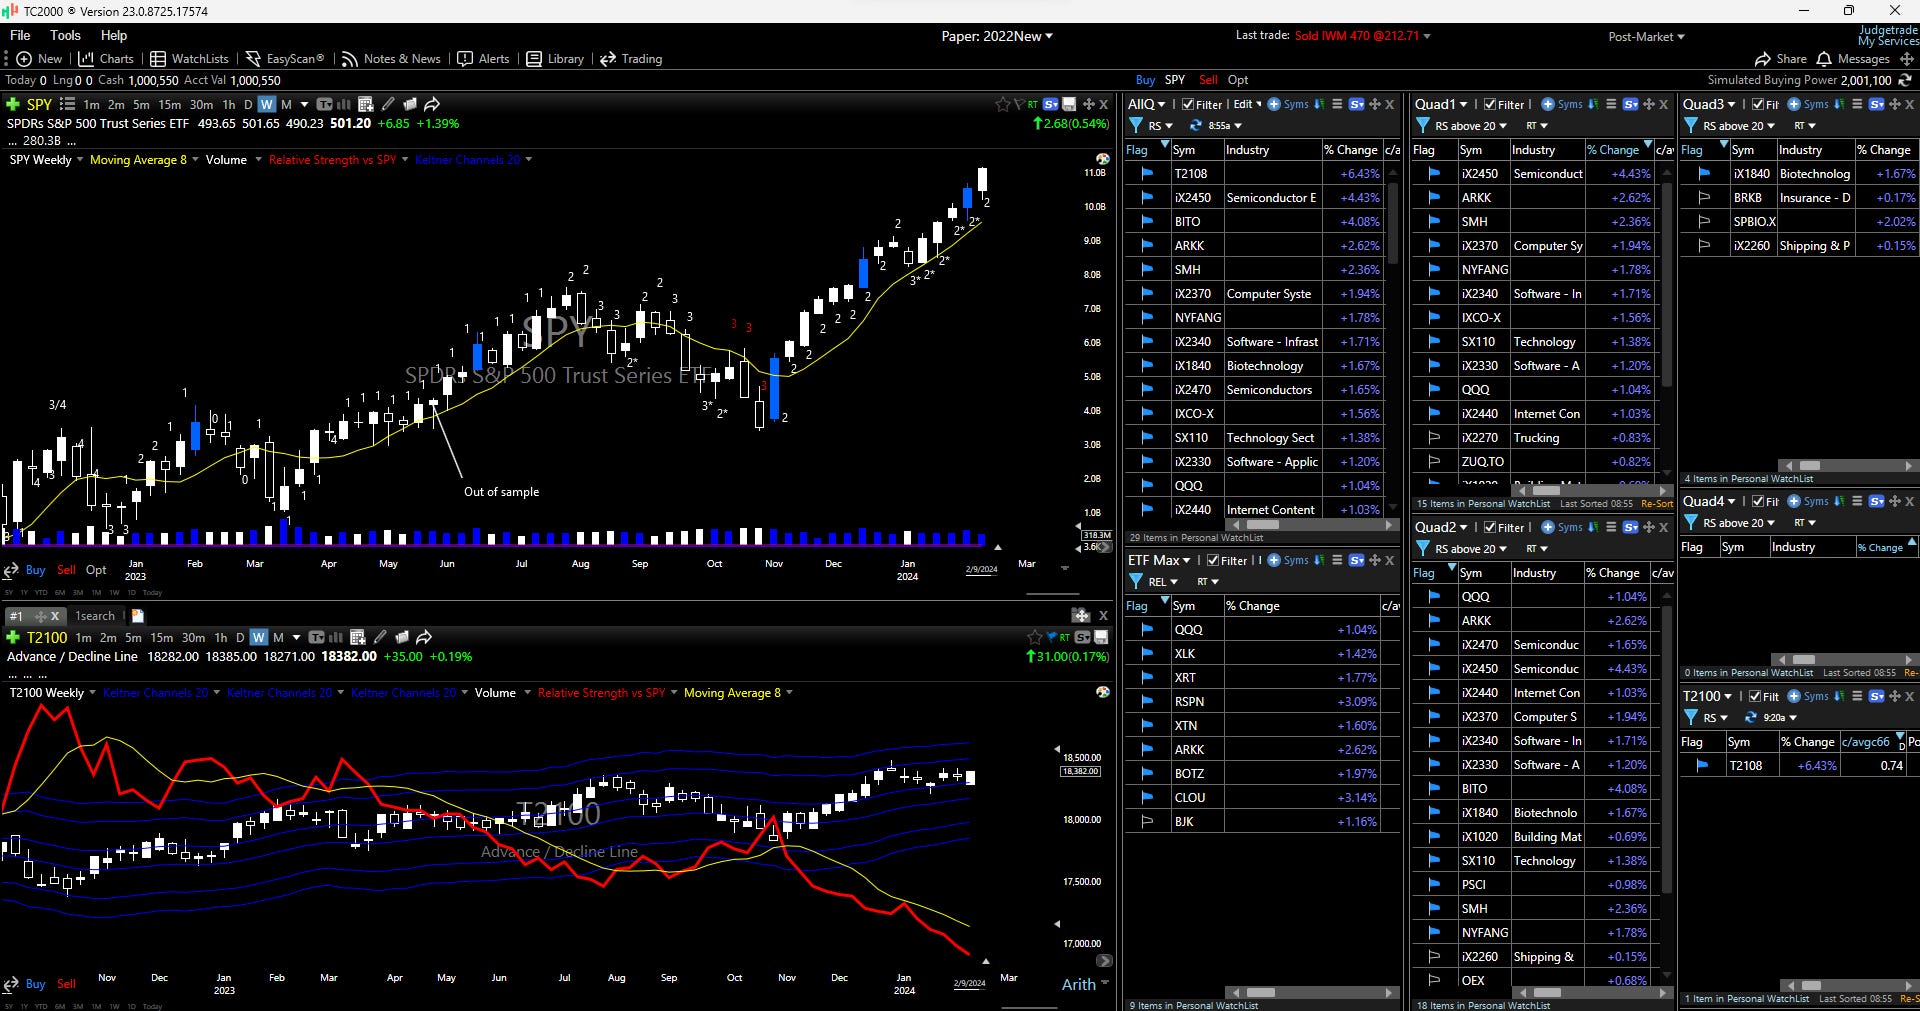
Task: Open WatchLists from the toolbar
Action: [189, 59]
